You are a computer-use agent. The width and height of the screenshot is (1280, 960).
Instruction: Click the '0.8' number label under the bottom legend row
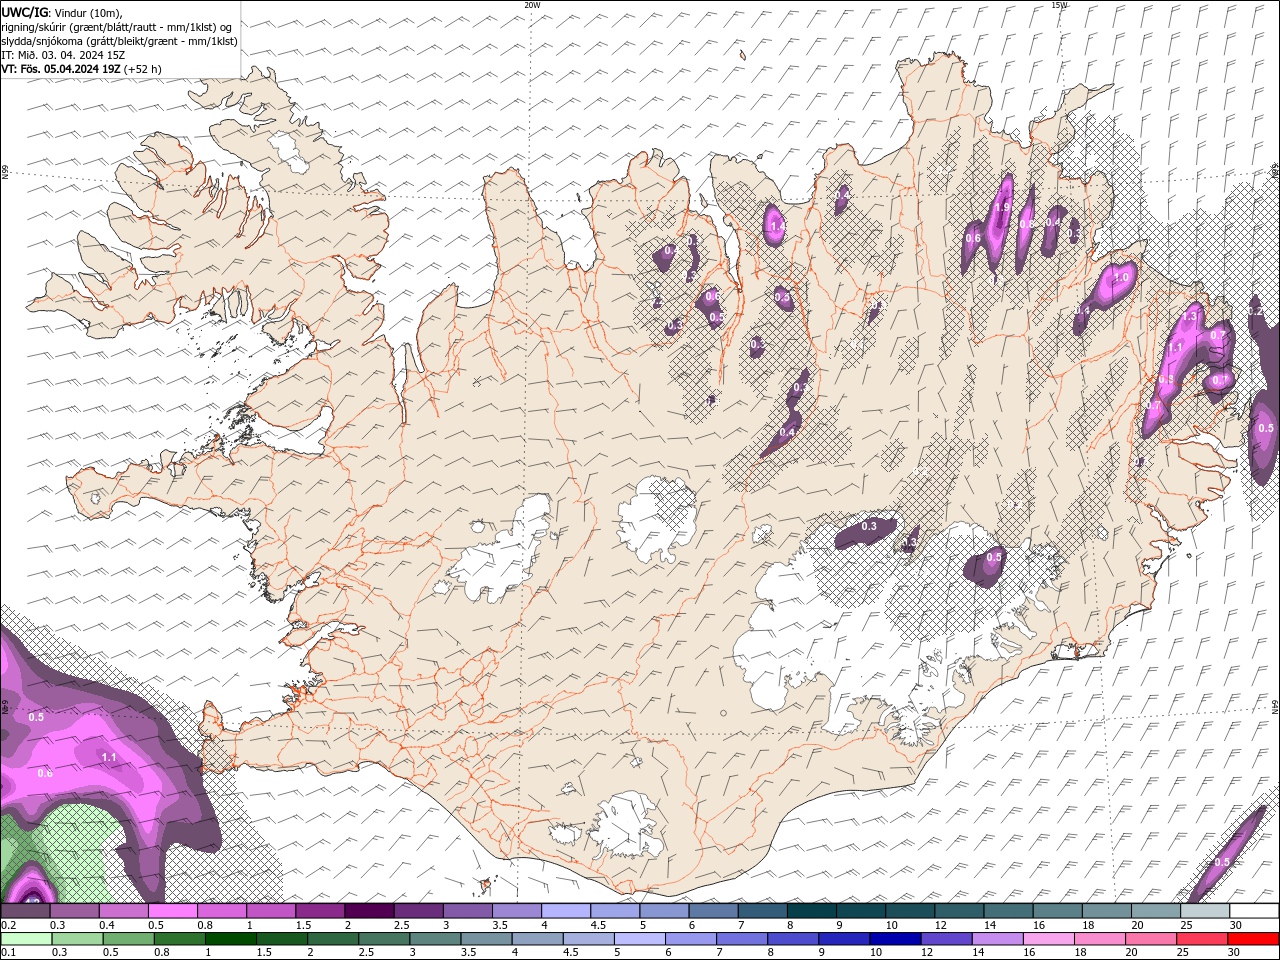pyautogui.click(x=162, y=952)
